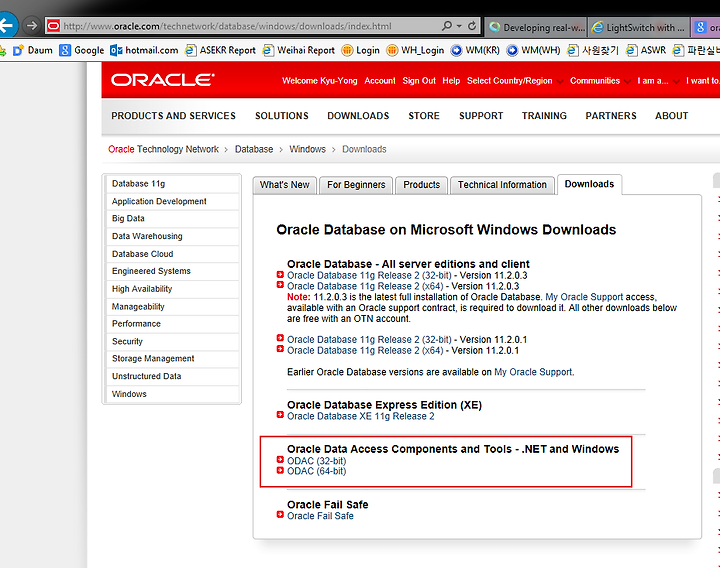
Task: Click the Help link in Oracle header
Action: point(451,81)
